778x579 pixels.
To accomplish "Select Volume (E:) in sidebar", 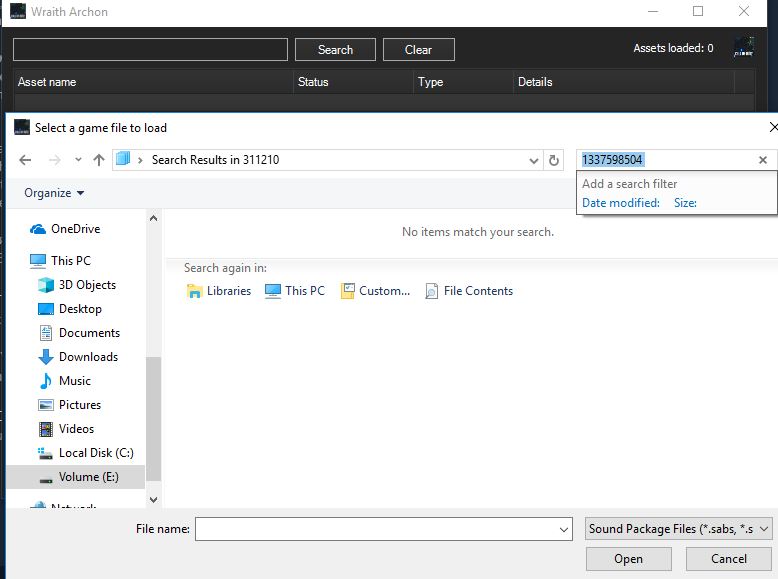I will (76, 477).
